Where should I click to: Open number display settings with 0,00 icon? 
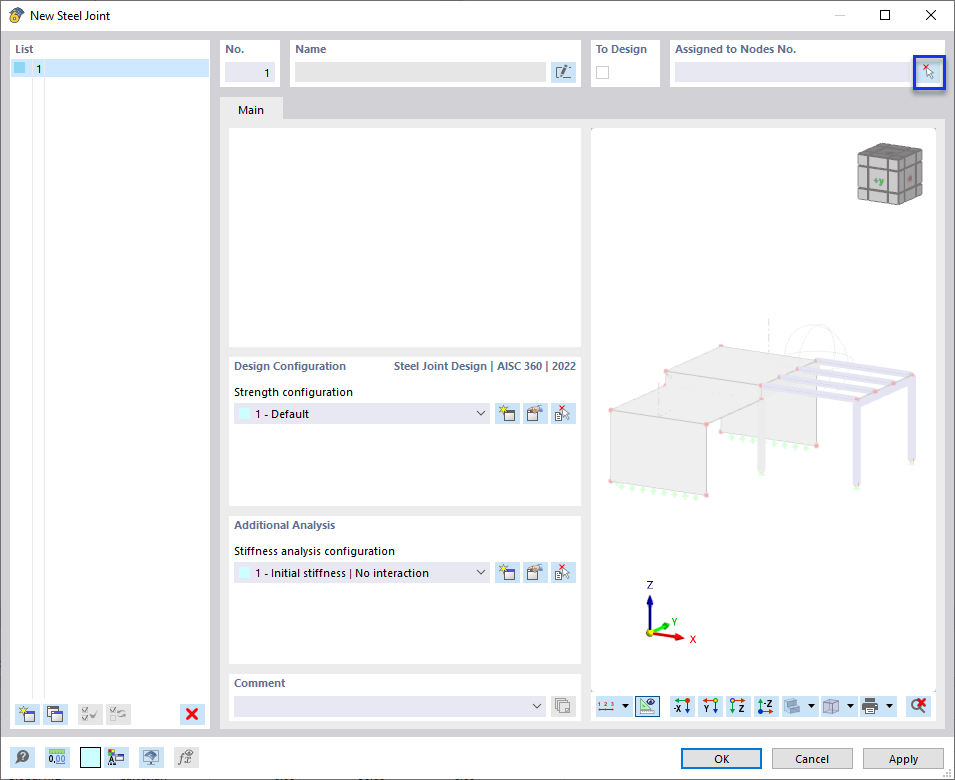pyautogui.click(x=57, y=757)
